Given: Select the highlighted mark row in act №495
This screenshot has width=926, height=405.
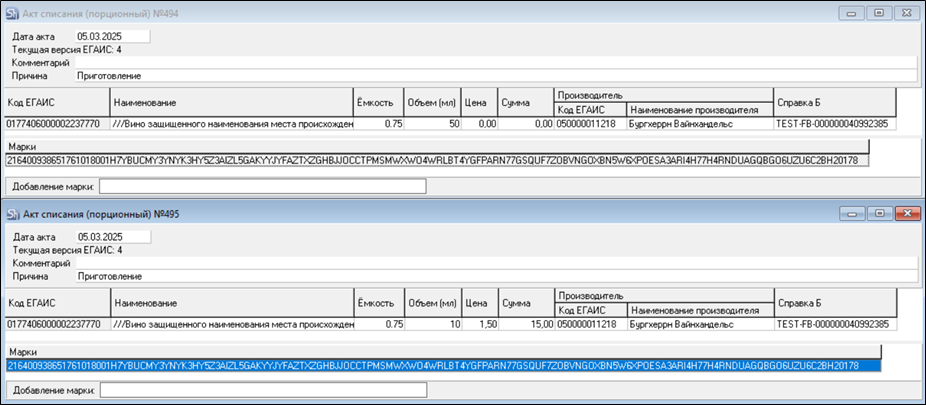Looking at the screenshot, I should coord(440,366).
